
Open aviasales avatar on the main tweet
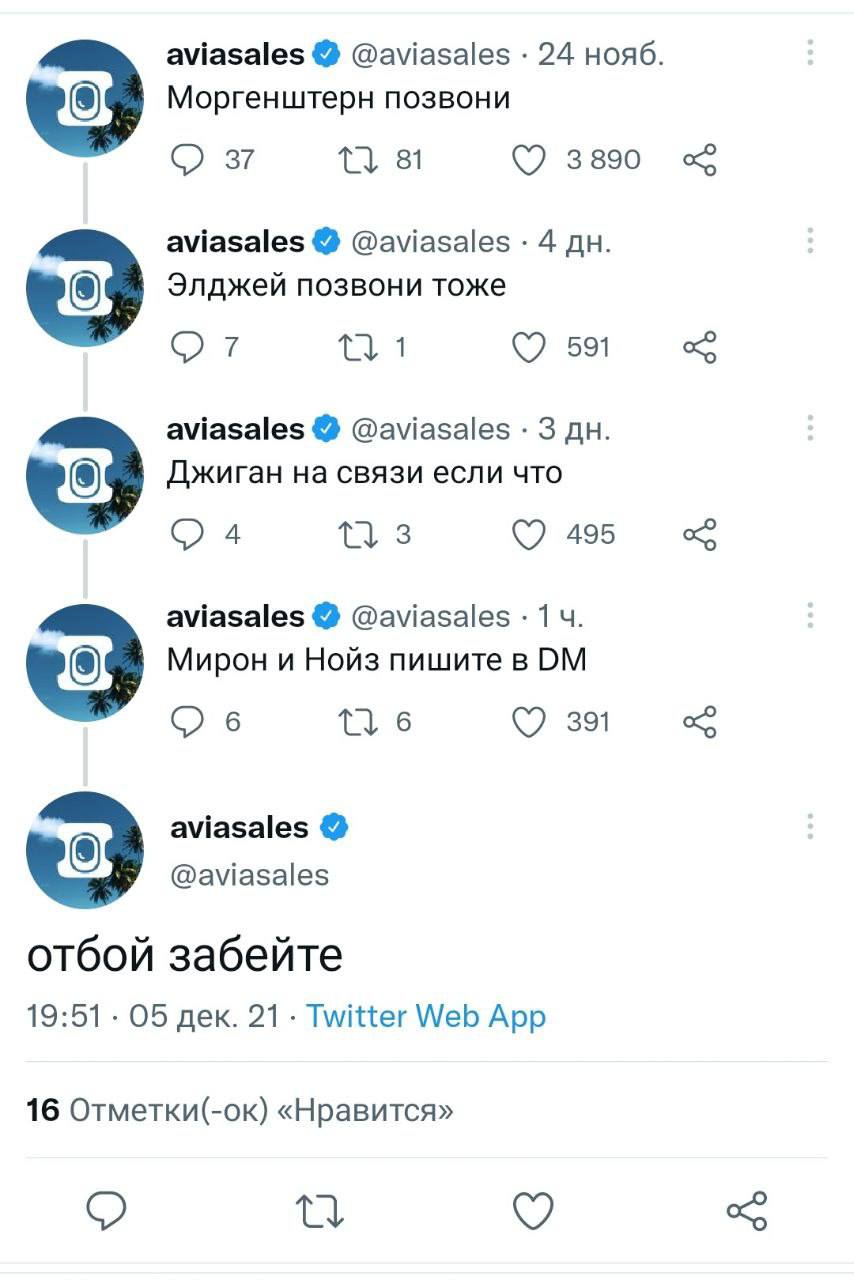tap(84, 850)
